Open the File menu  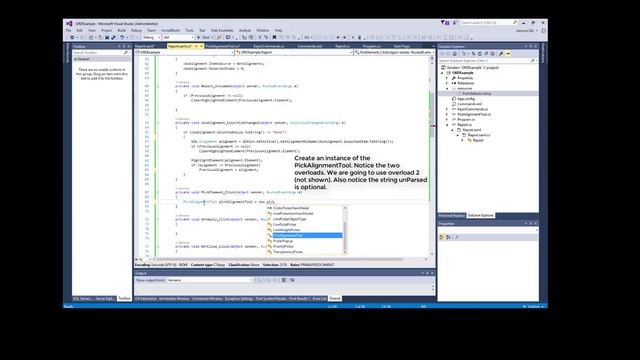point(69,30)
